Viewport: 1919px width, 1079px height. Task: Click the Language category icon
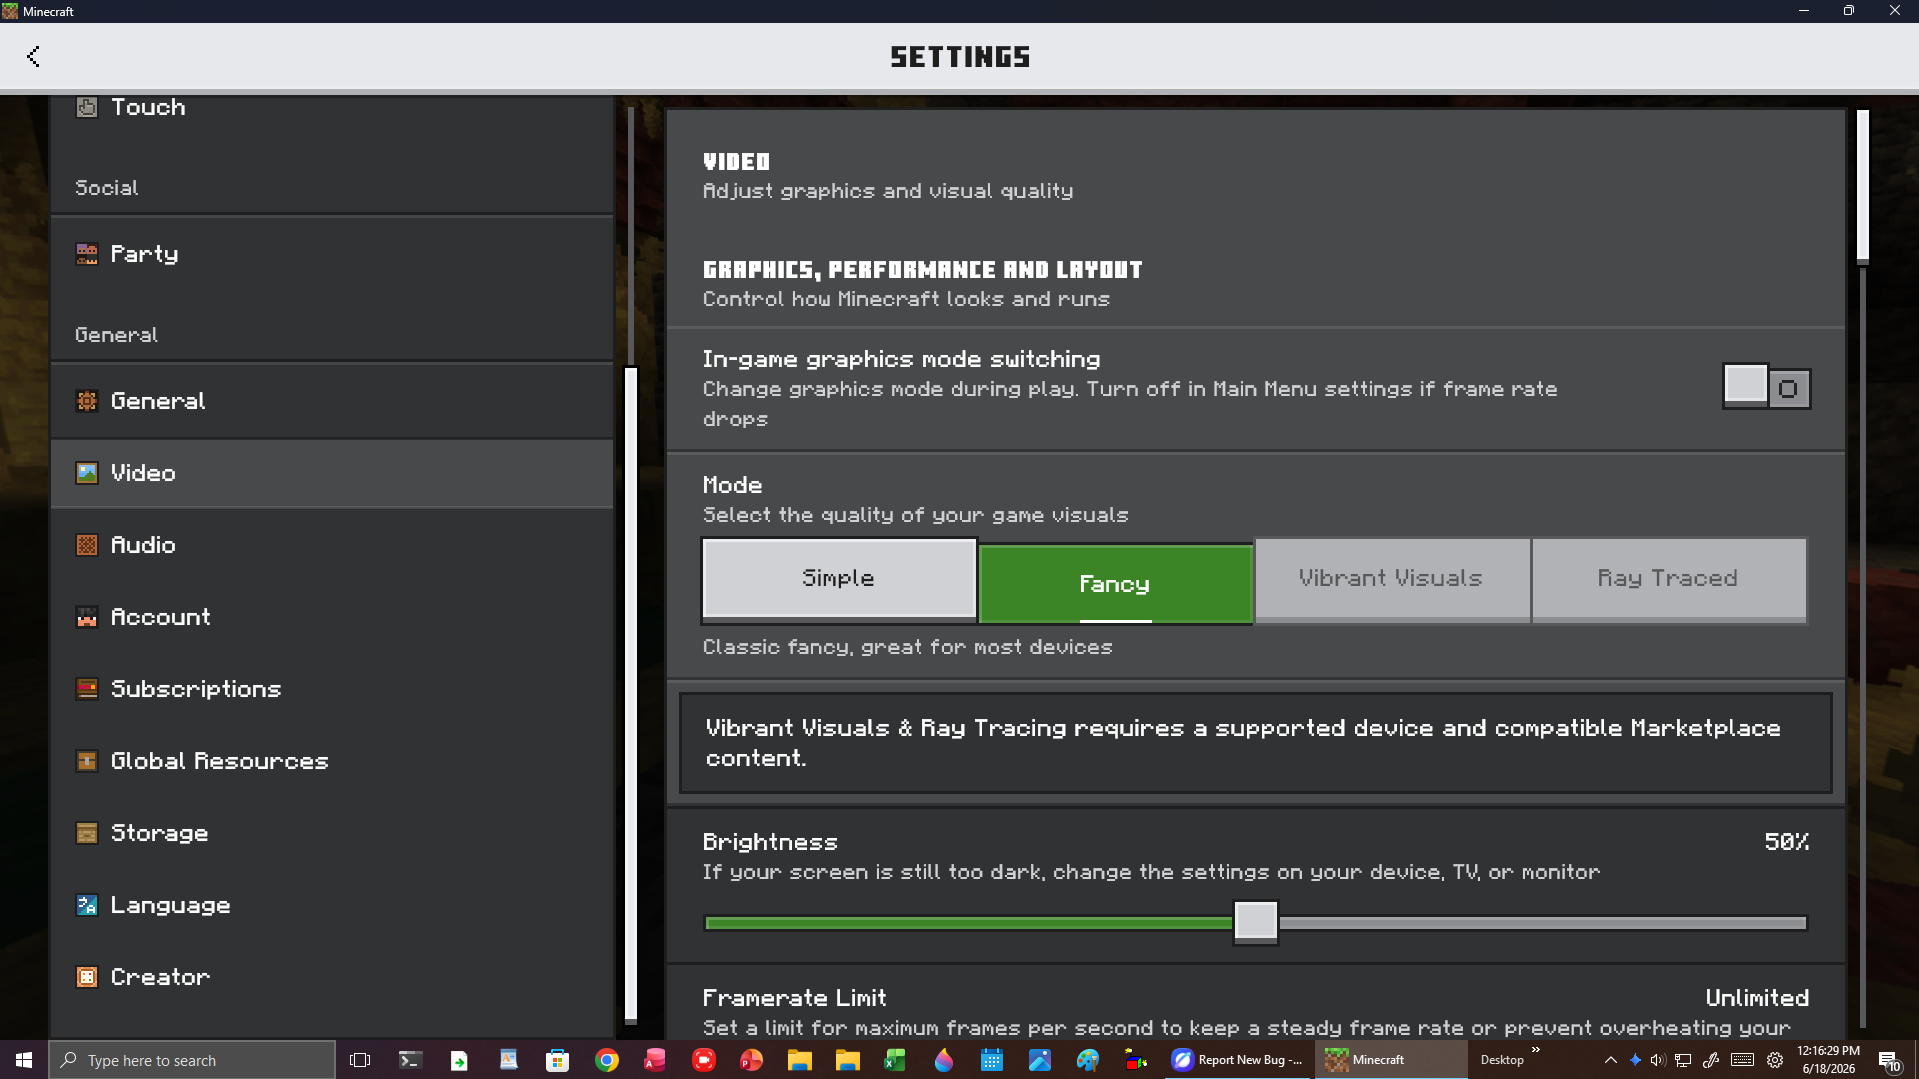(87, 905)
